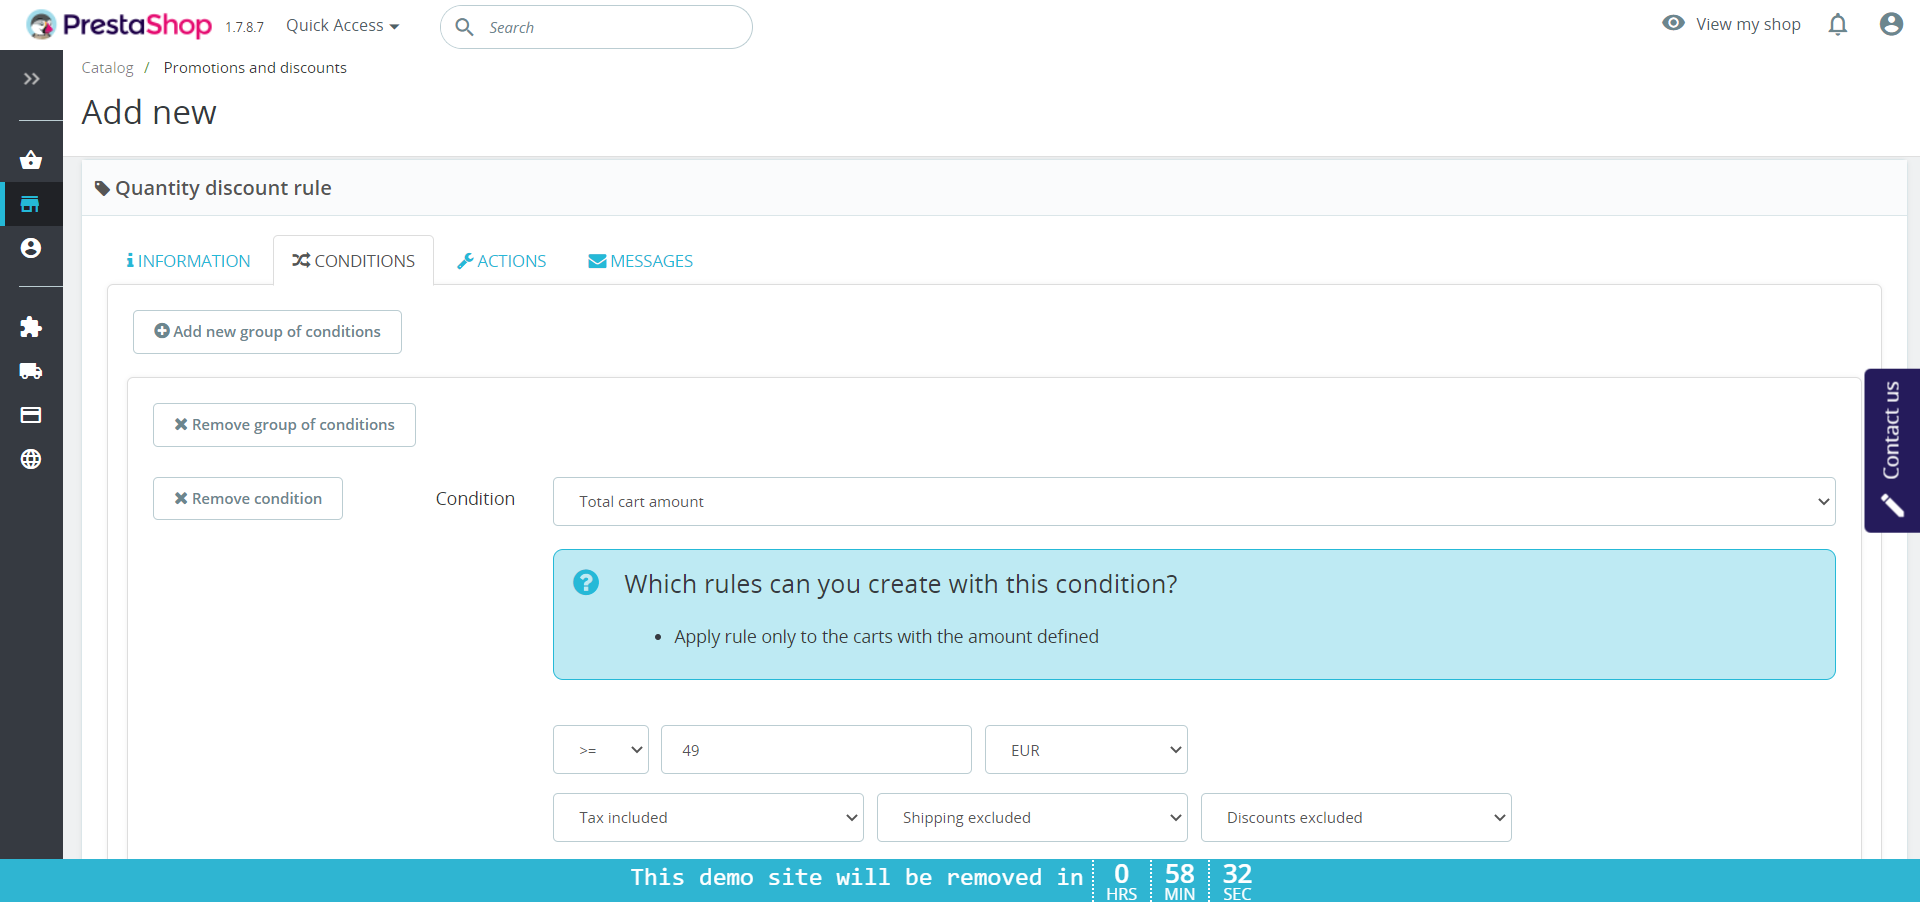Image resolution: width=1920 pixels, height=902 pixels.
Task: Expand the Quick Access dropdown
Action: (x=342, y=26)
